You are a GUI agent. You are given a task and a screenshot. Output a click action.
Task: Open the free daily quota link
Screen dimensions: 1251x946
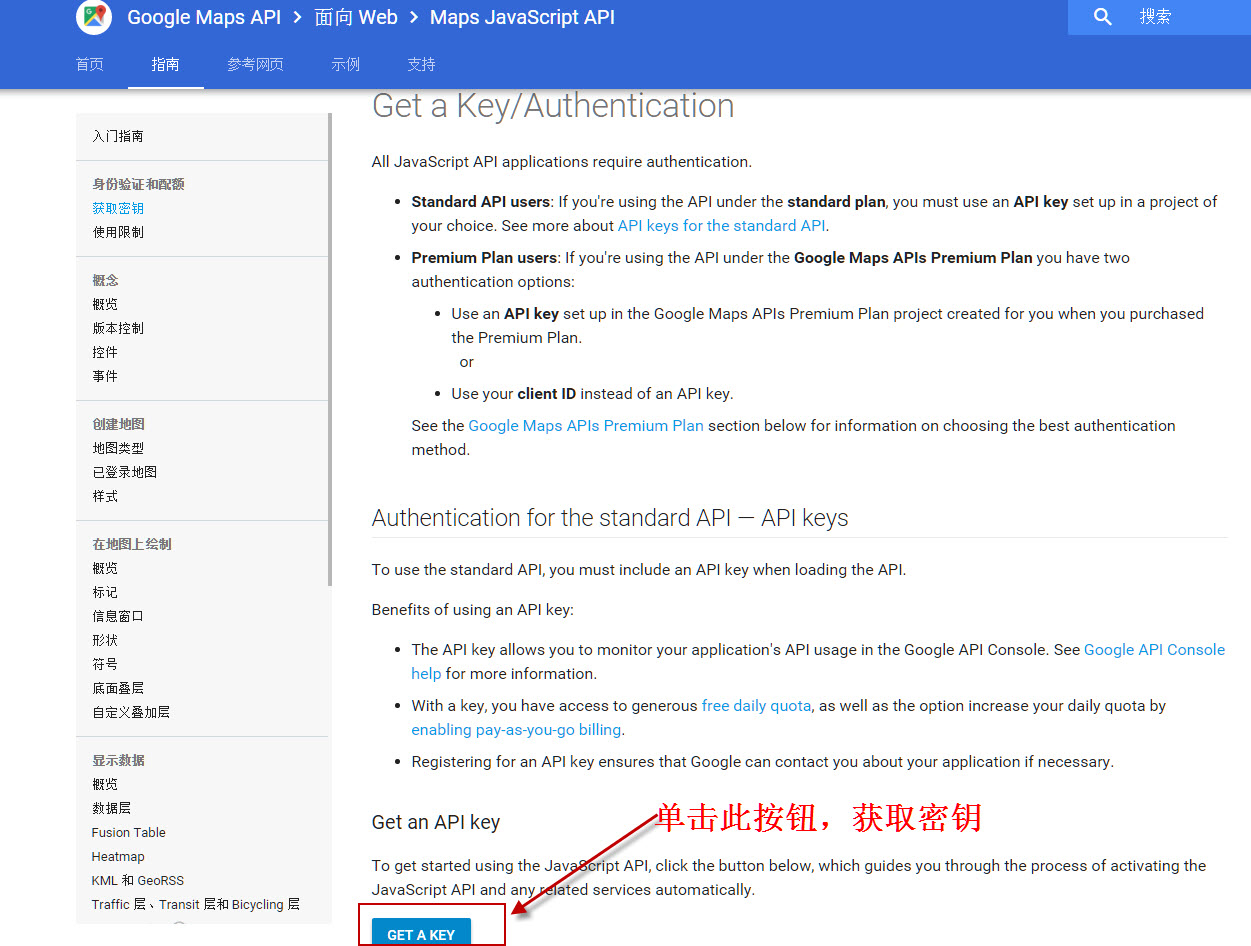[x=756, y=706]
